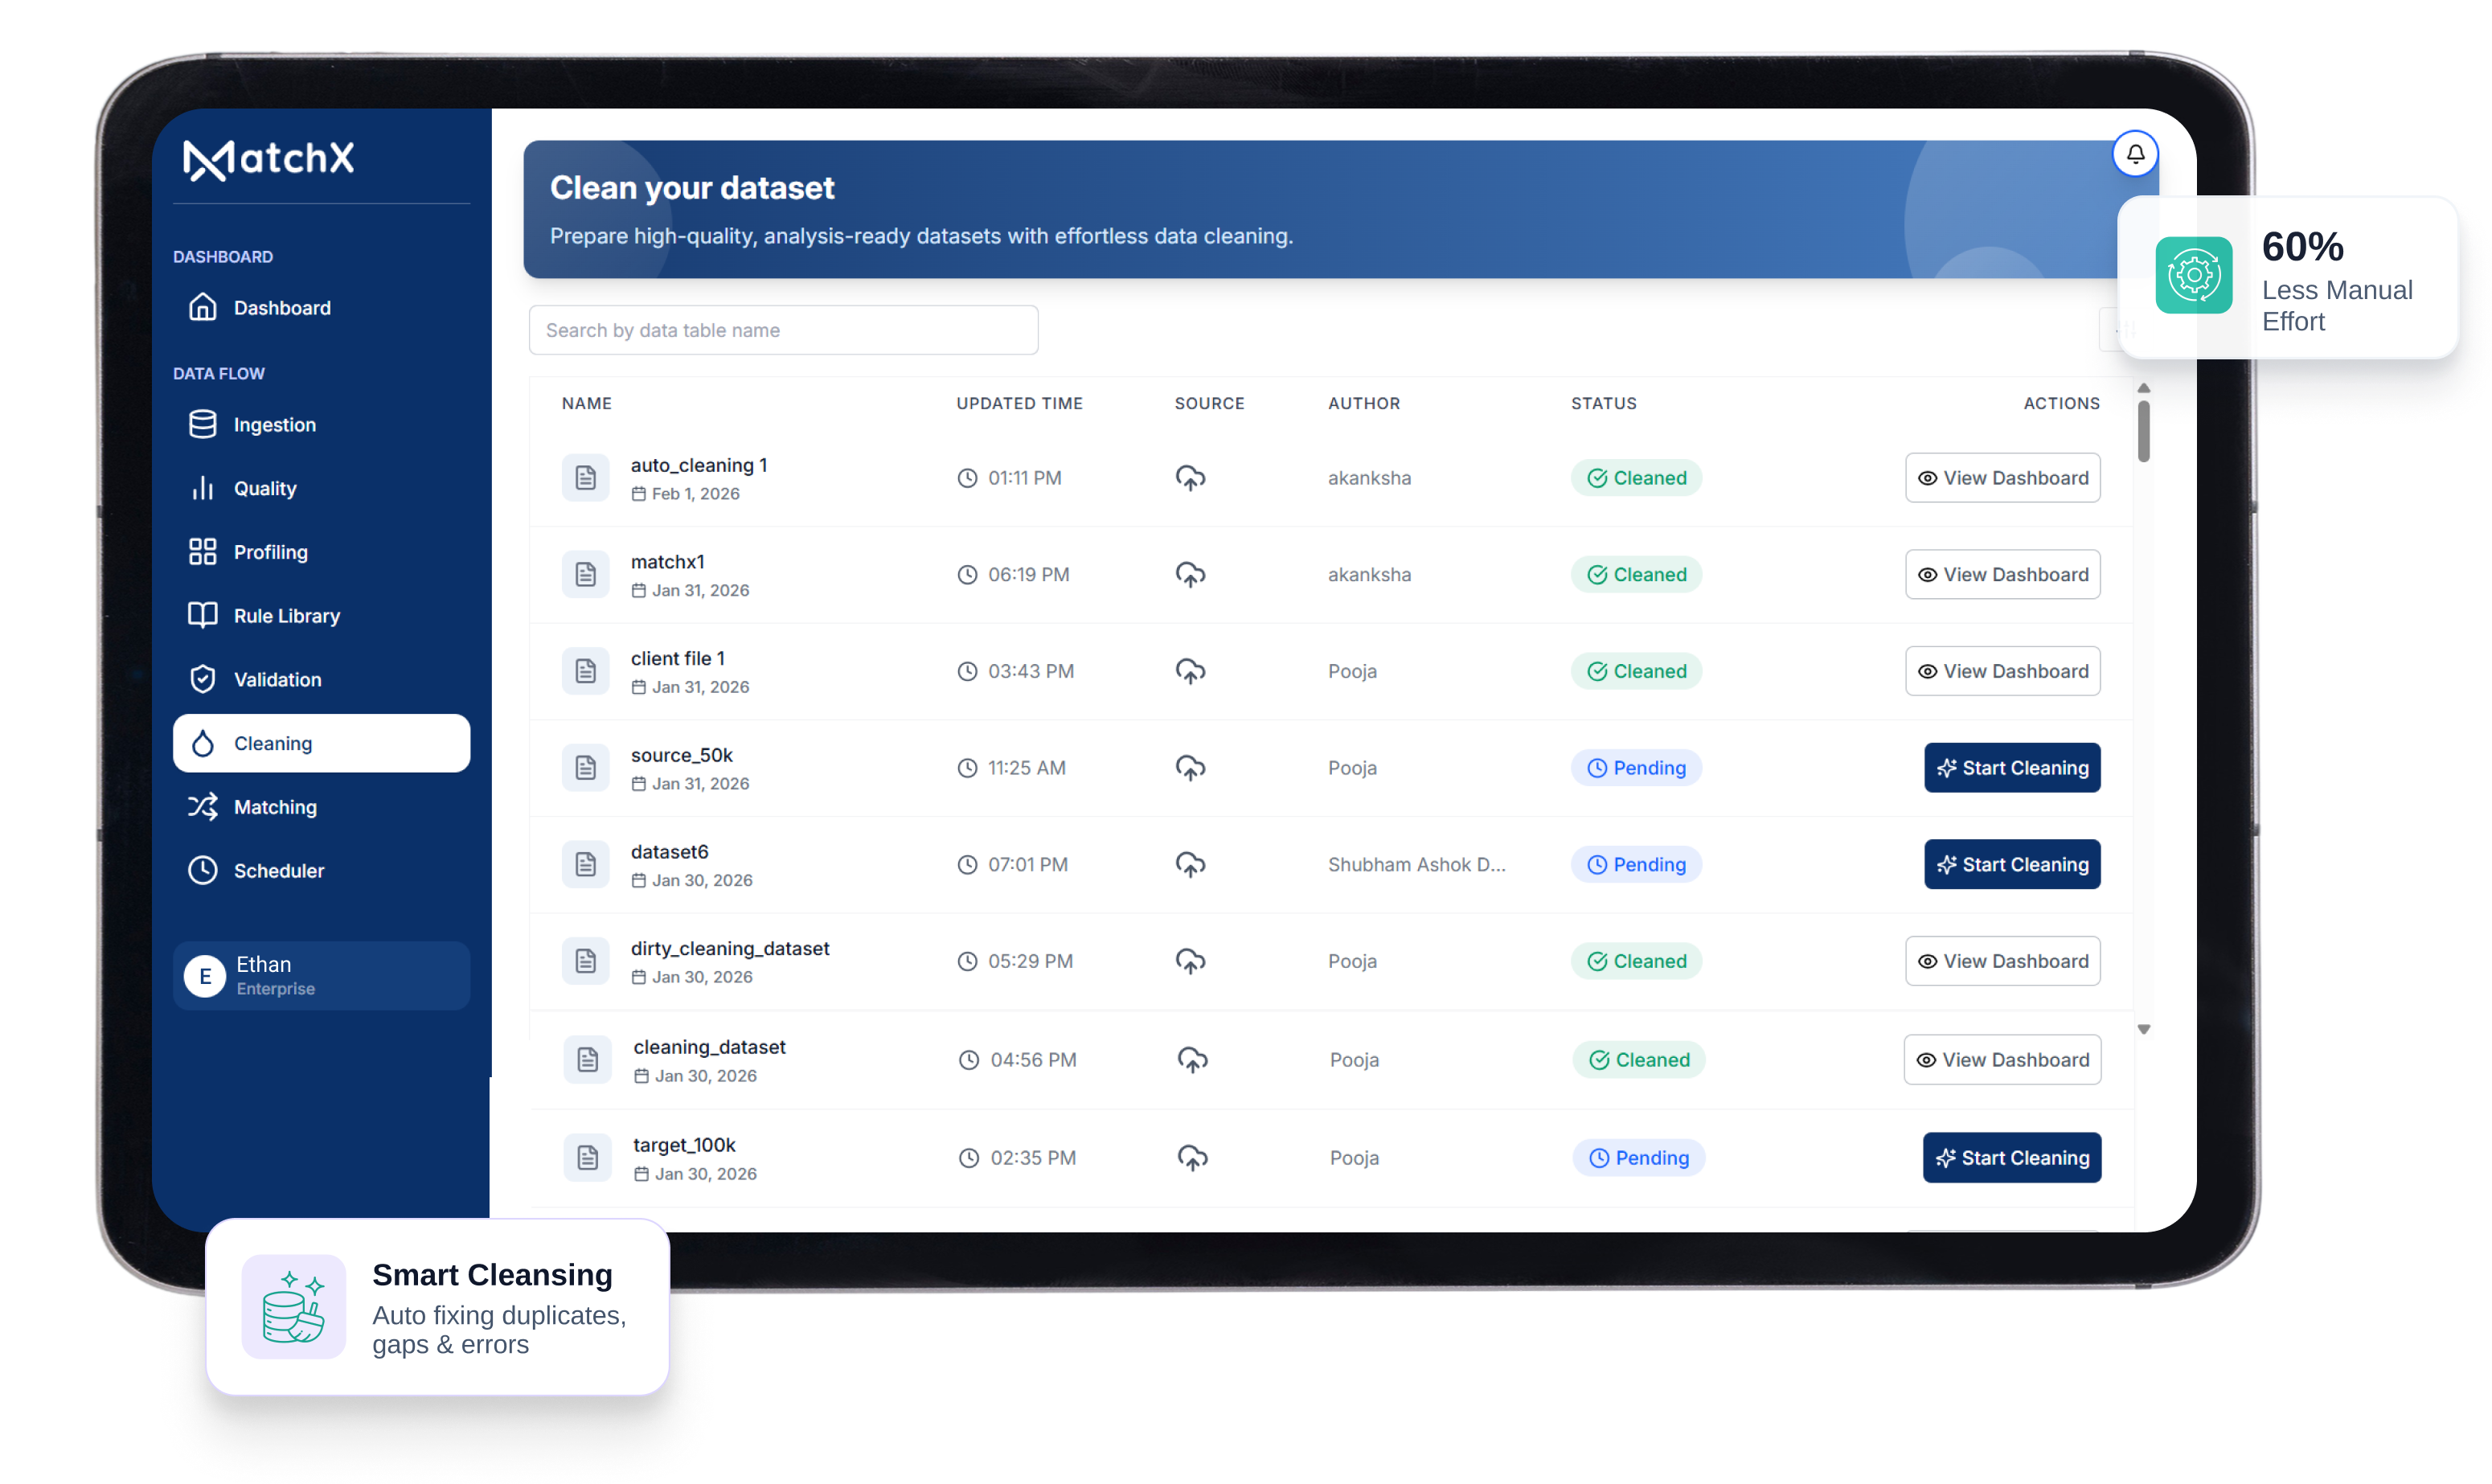This screenshot has height=1484, width=2492.
Task: Open Rule Library book icon
Action: pyautogui.click(x=203, y=615)
